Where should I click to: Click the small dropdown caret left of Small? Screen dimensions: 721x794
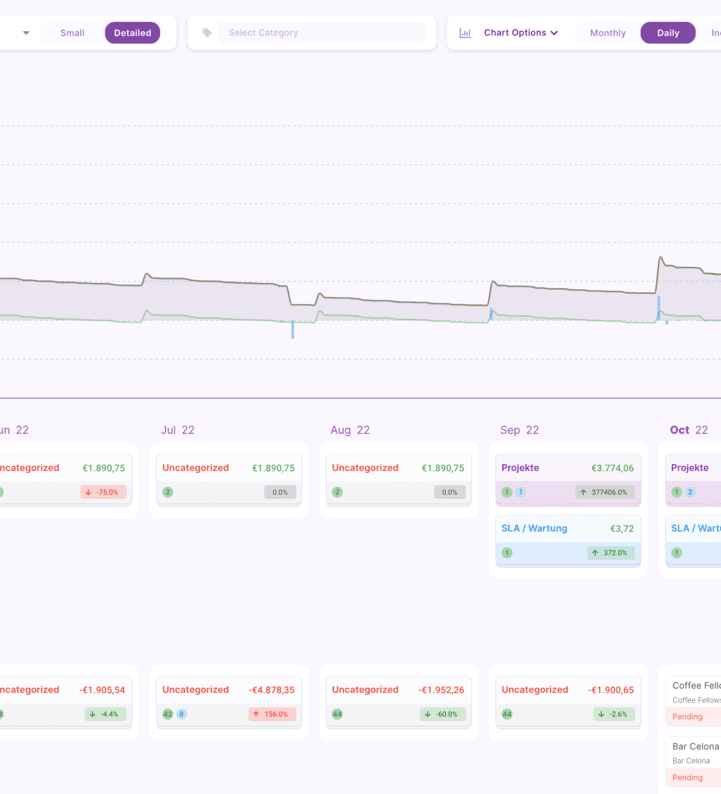[26, 33]
